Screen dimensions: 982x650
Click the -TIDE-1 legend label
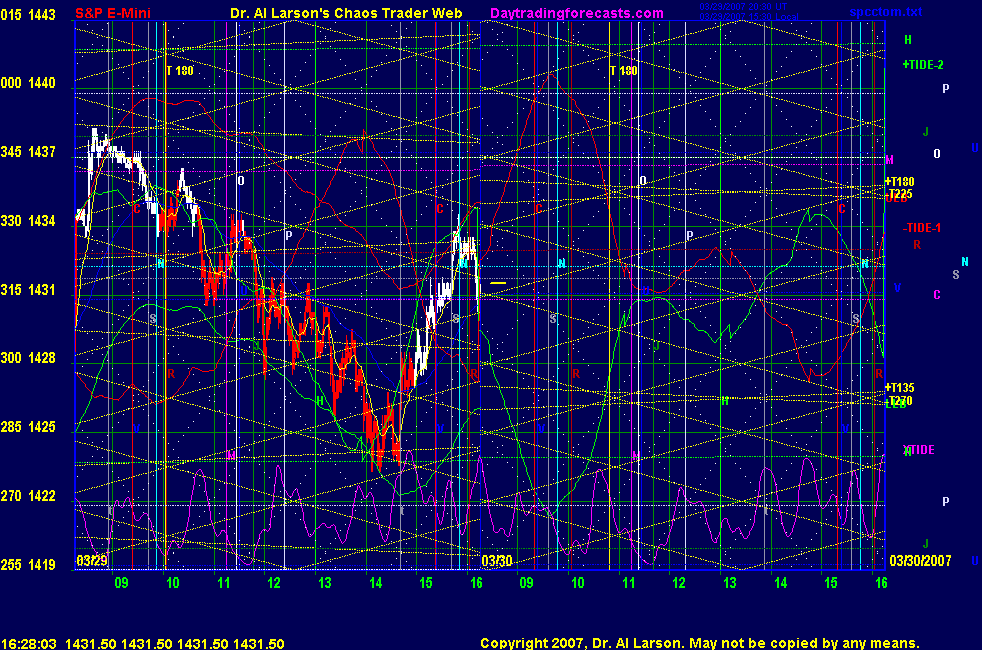(x=921, y=228)
